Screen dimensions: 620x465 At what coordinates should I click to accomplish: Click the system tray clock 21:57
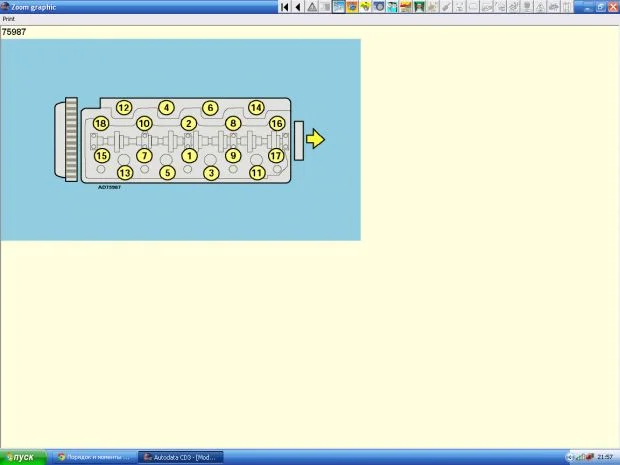click(x=605, y=457)
